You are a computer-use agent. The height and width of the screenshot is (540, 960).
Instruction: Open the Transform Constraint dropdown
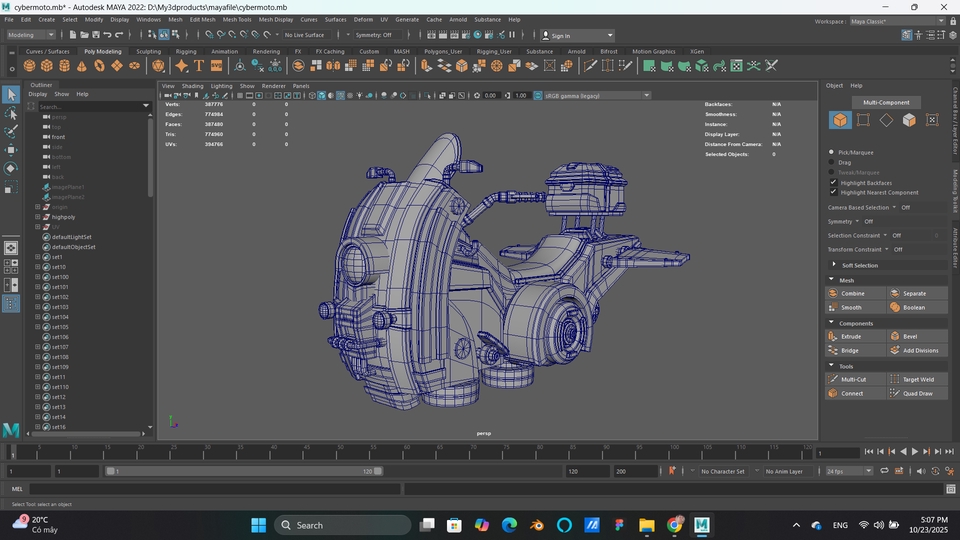[x=887, y=249]
